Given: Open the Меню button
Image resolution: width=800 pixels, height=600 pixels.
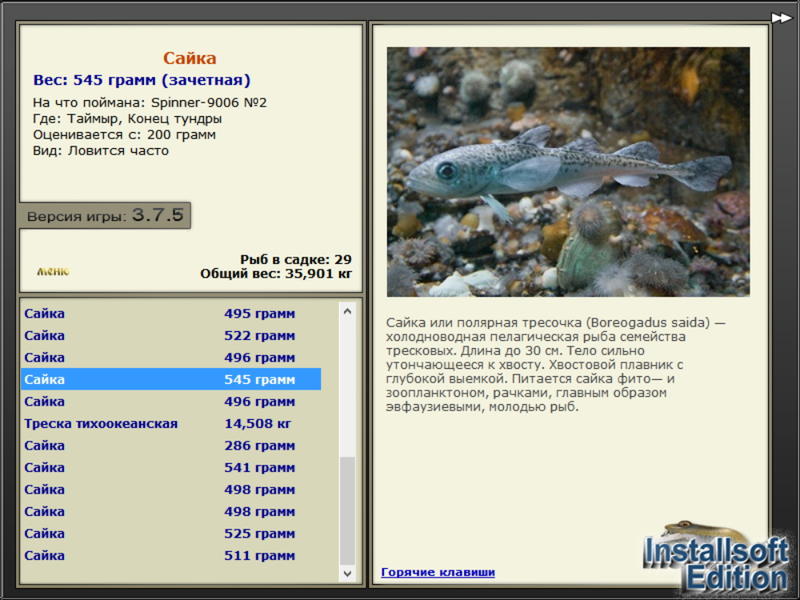Looking at the screenshot, I should tap(53, 271).
